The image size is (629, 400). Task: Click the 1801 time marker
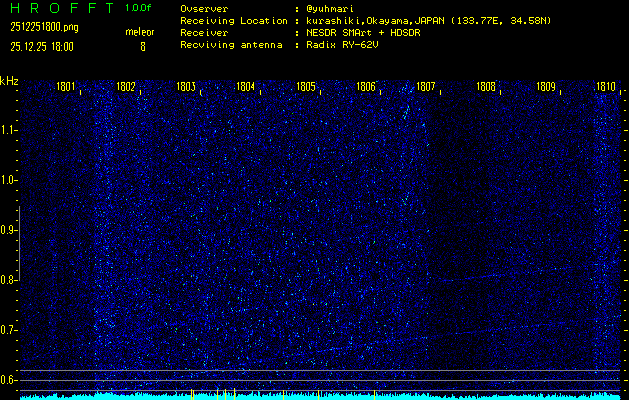click(66, 87)
